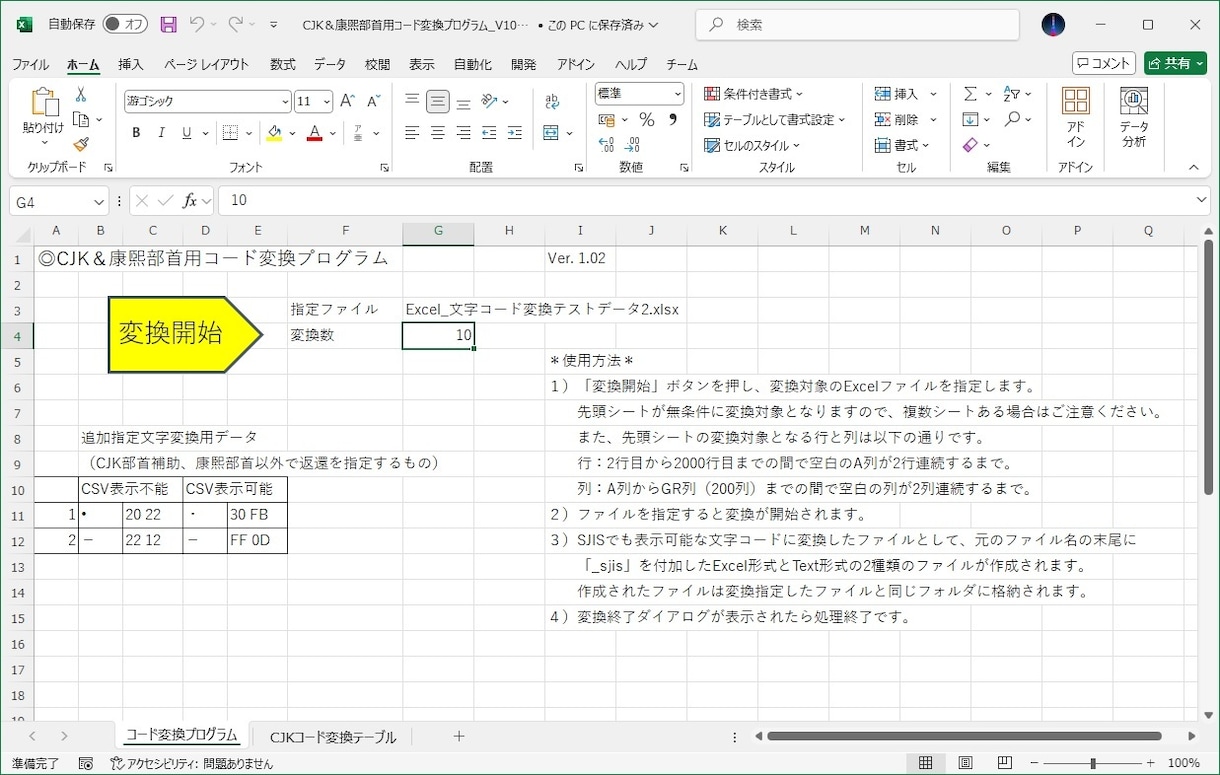Click the コメント button
Viewport: 1220px width, 775px height.
click(1104, 63)
